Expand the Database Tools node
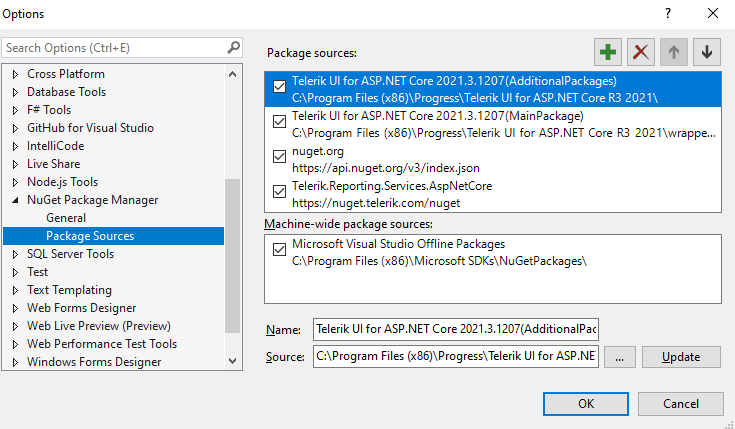Viewport: 735px width, 429px height. (x=15, y=92)
